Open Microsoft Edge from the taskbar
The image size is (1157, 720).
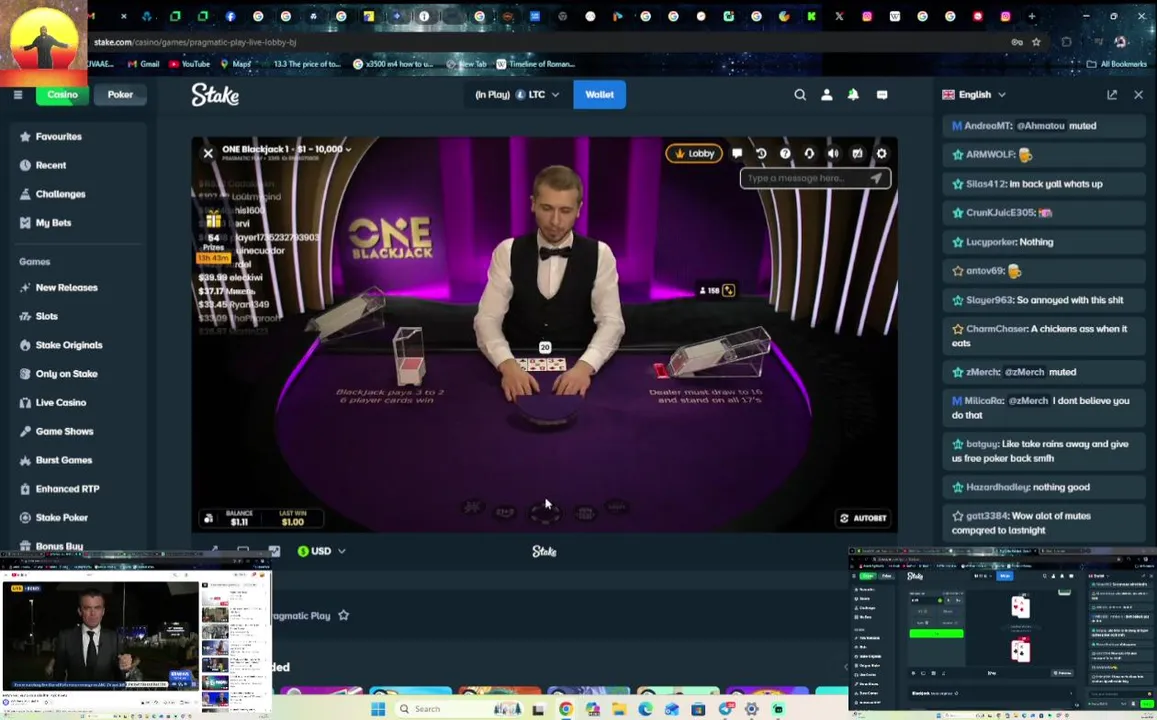click(645, 709)
